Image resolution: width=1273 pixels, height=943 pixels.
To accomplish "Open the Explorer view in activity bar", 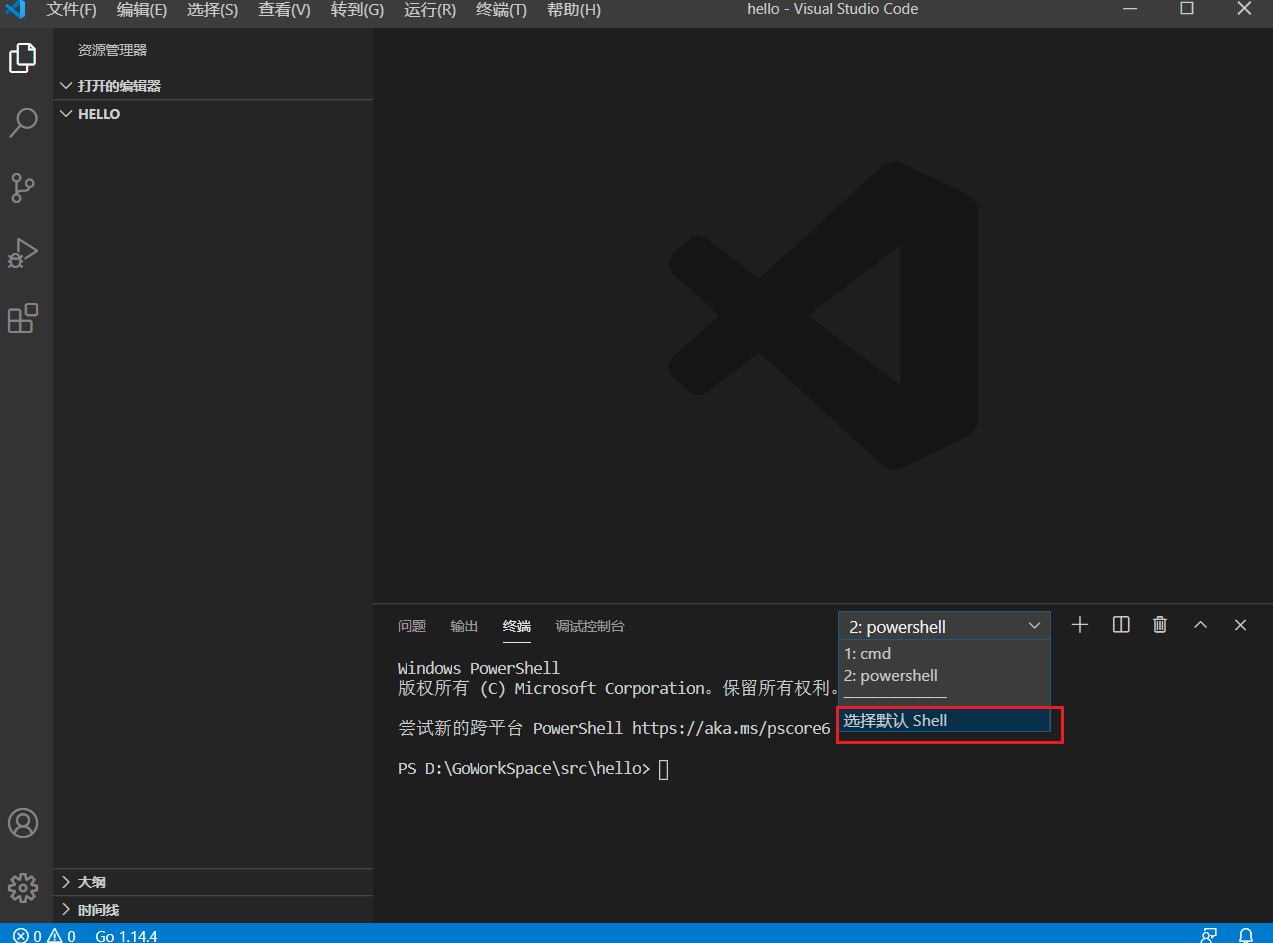I will 23,58.
